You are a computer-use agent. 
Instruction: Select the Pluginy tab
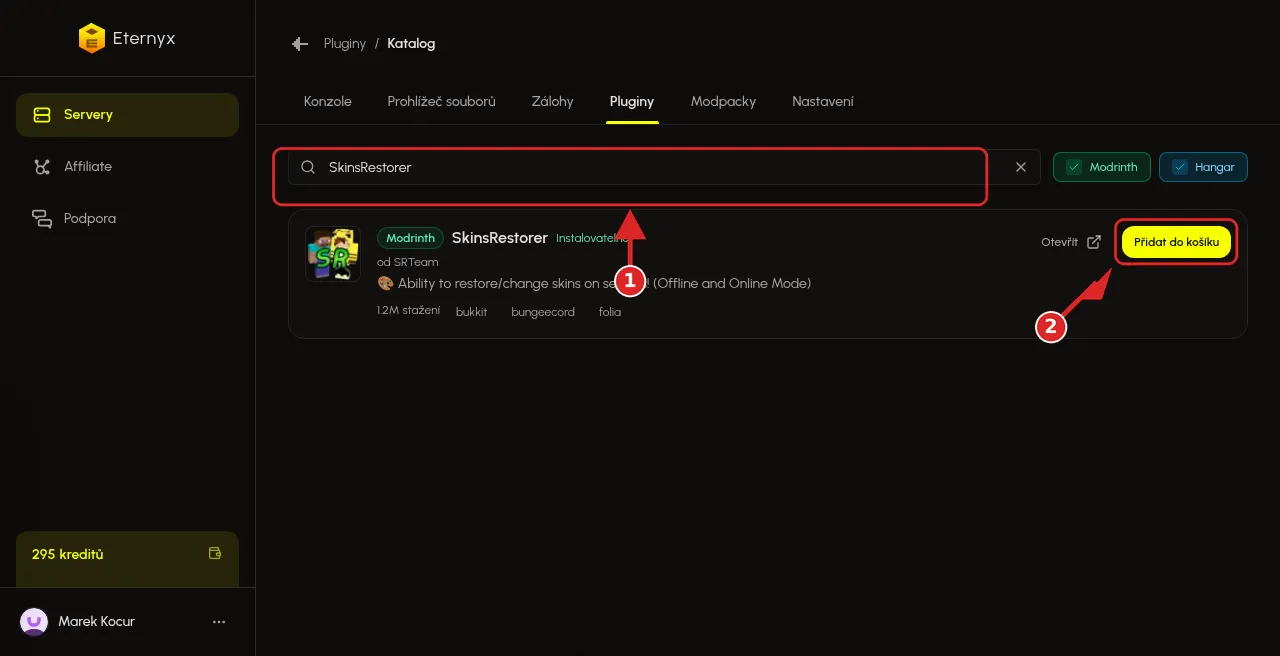[x=632, y=102]
